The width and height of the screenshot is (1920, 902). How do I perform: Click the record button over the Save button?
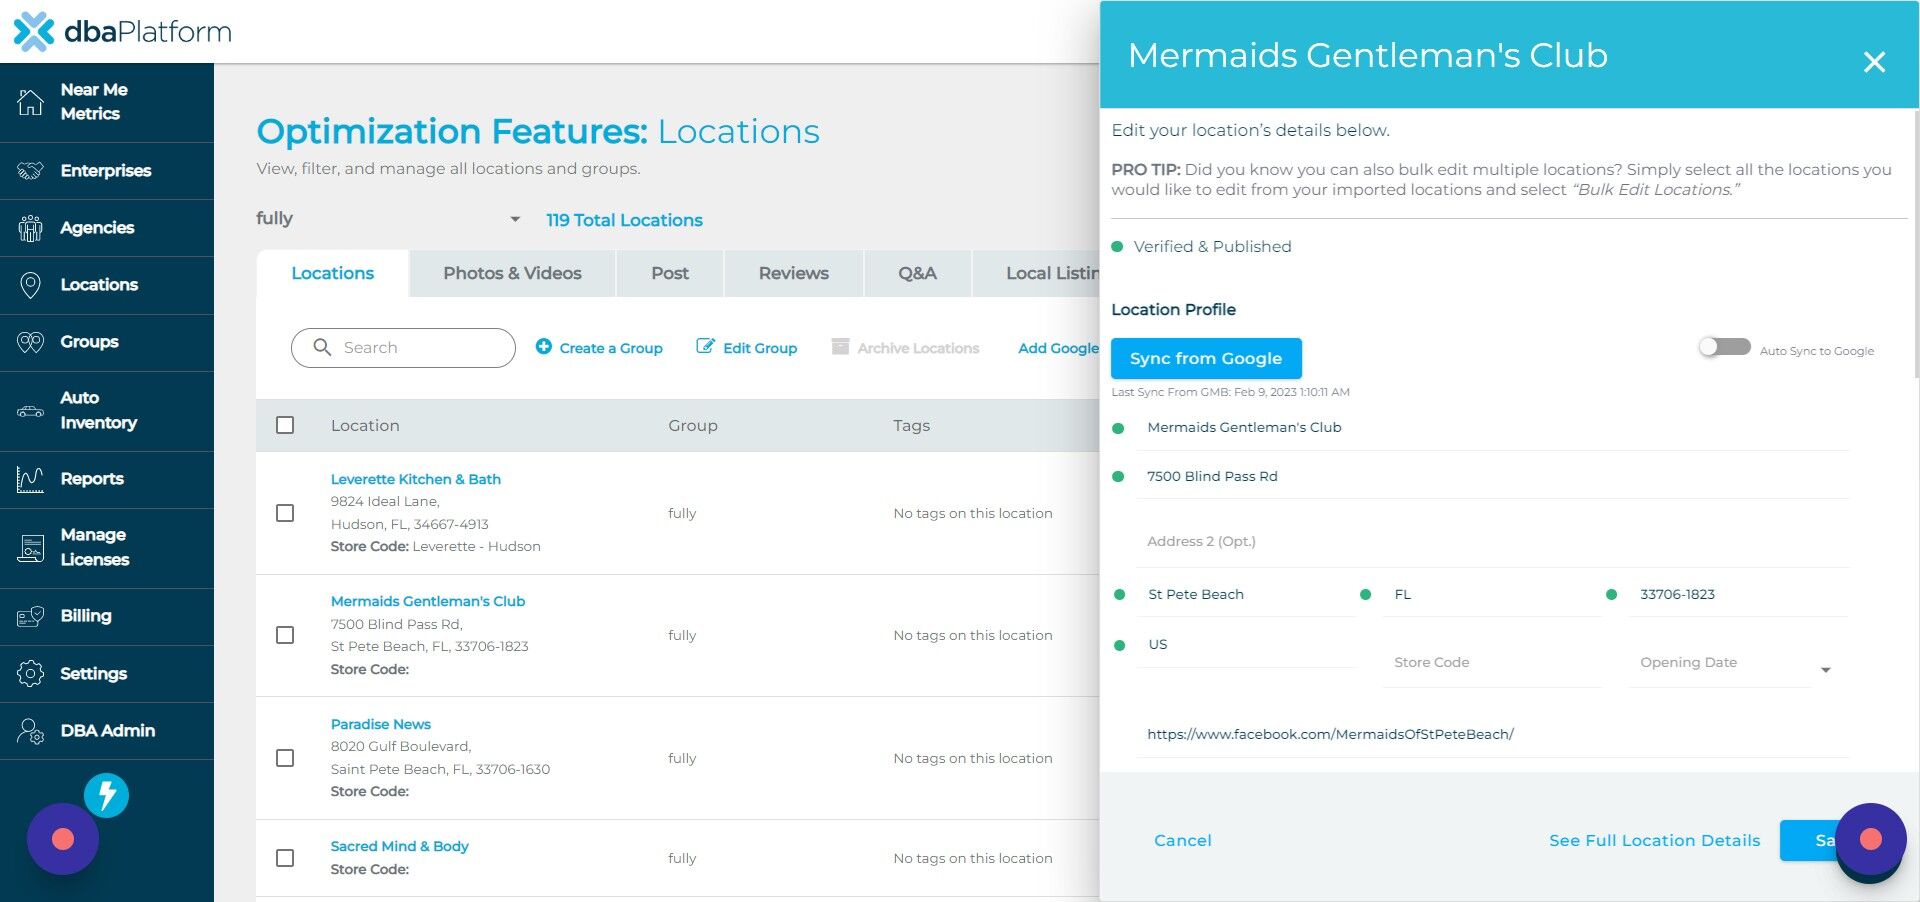(1871, 839)
